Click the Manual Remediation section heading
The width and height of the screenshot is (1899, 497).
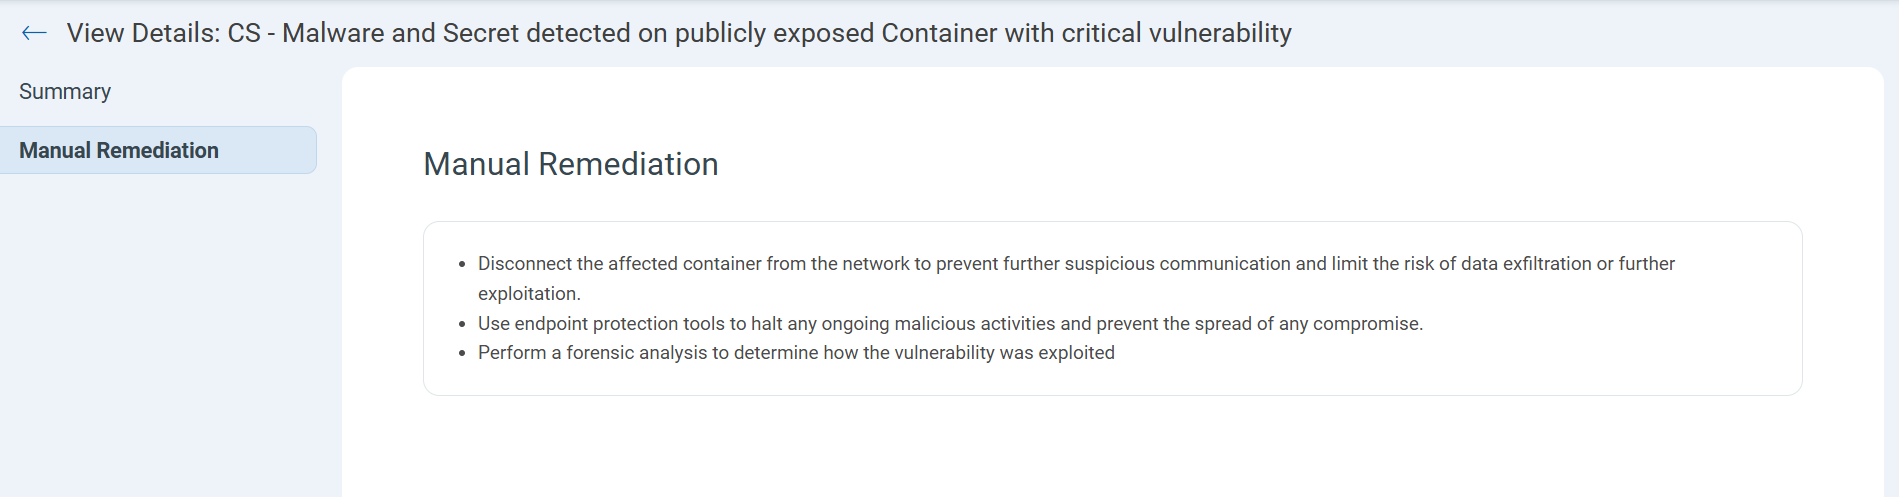571,164
